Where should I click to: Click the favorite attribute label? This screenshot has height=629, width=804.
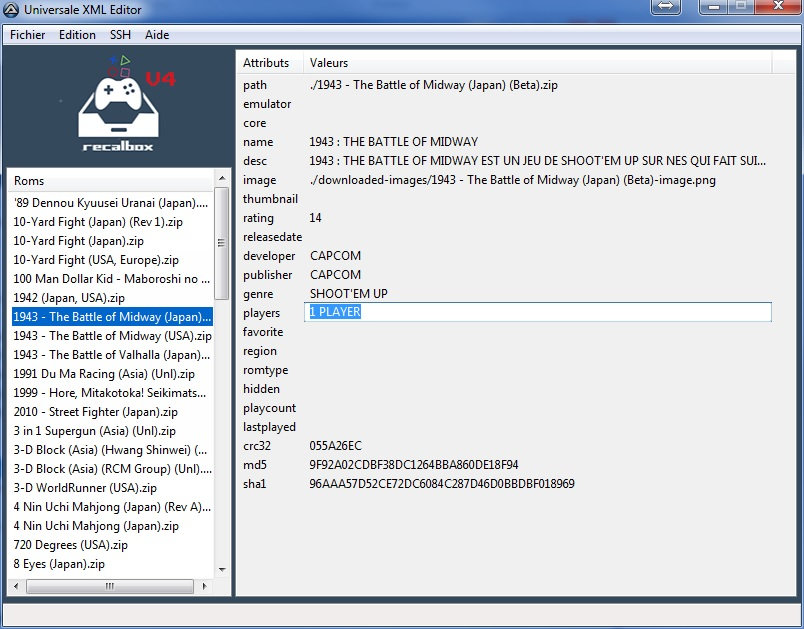tap(263, 332)
